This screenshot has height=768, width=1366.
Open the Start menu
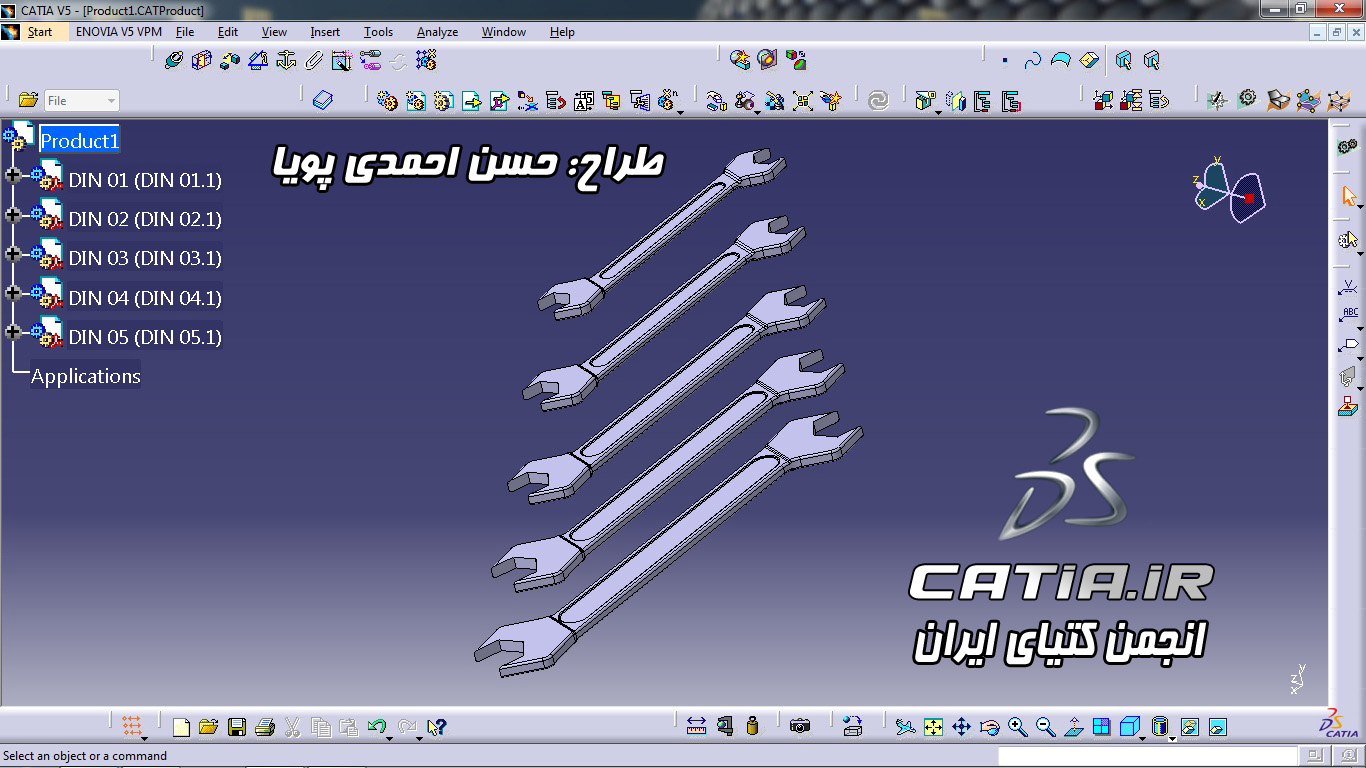tap(40, 32)
